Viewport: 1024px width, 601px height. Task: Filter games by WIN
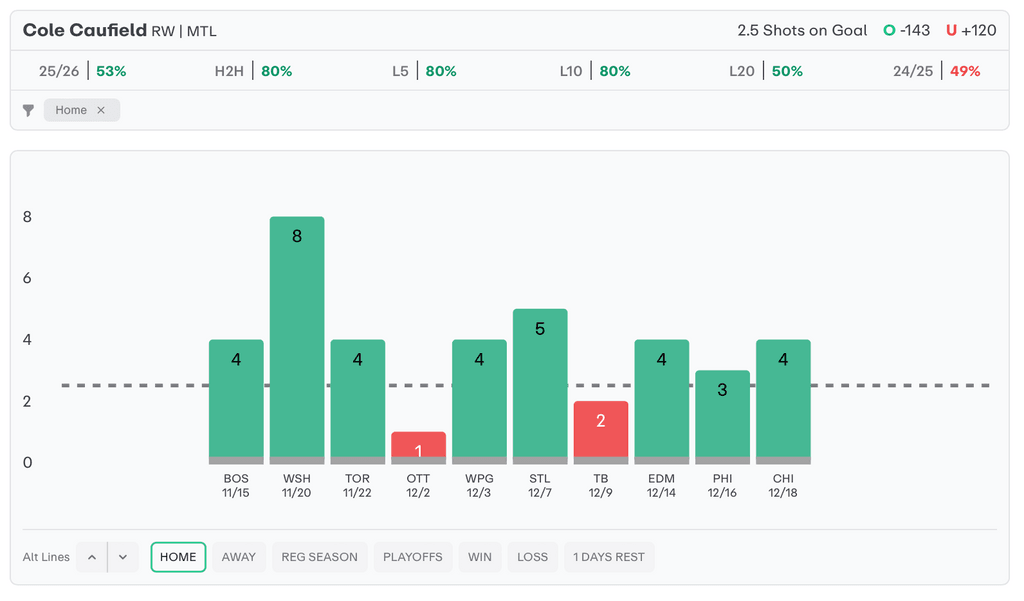point(480,557)
